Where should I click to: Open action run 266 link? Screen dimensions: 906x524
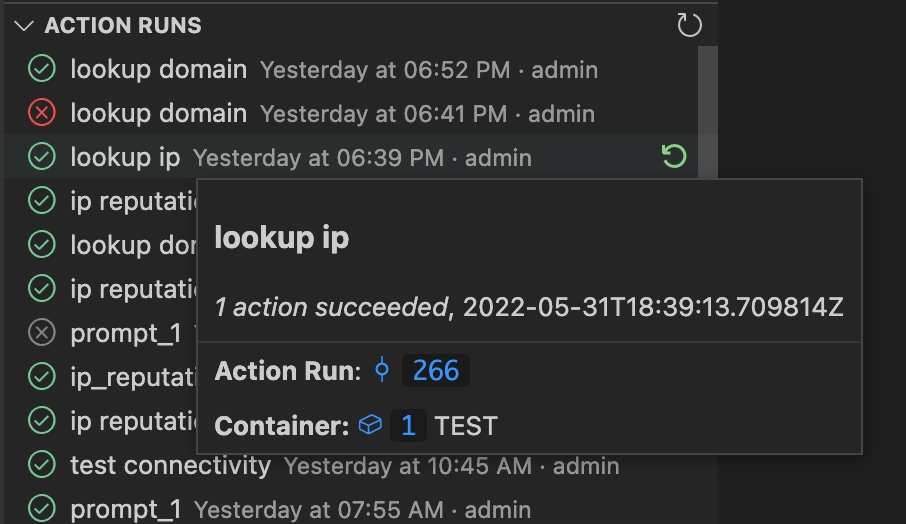click(436, 370)
